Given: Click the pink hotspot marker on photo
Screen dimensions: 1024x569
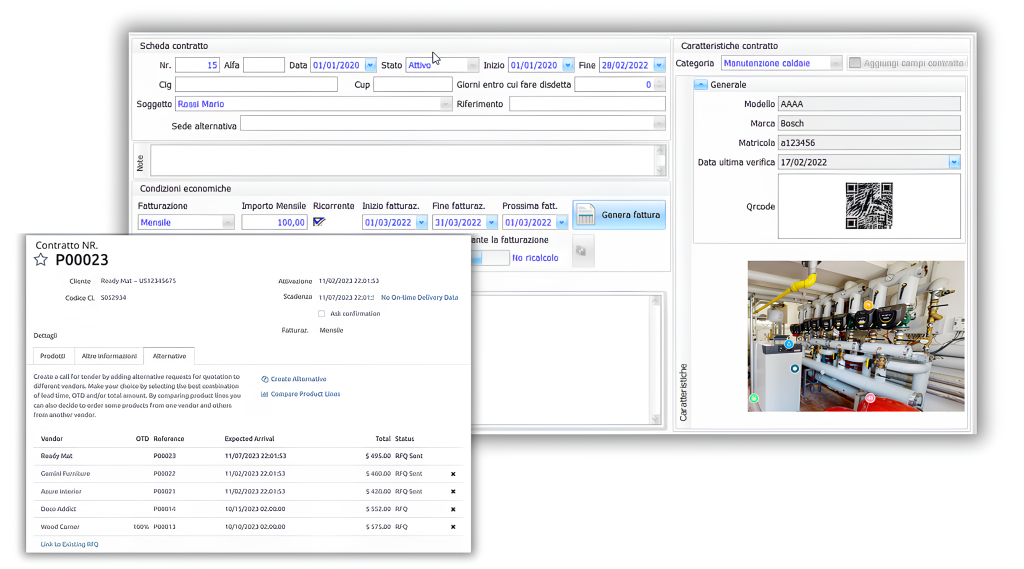Looking at the screenshot, I should coord(870,398).
